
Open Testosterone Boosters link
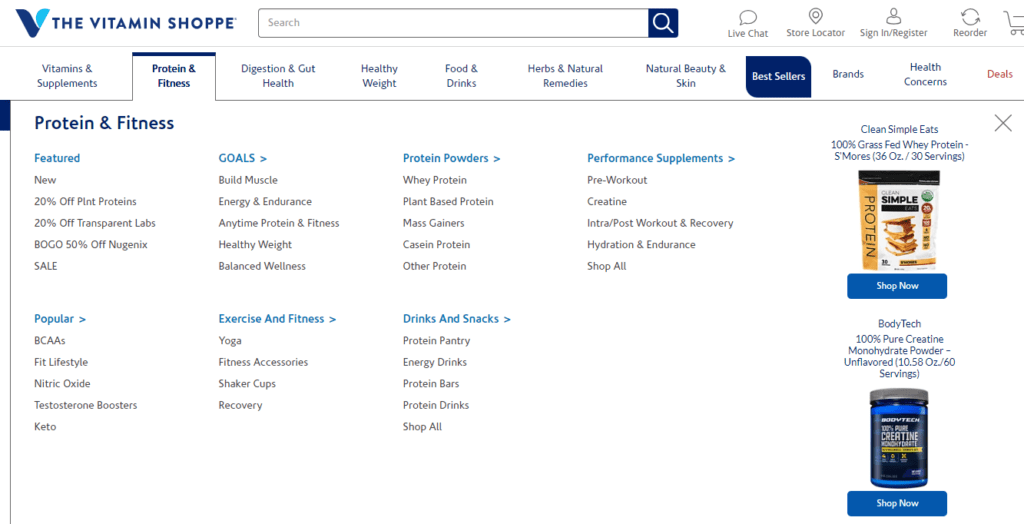[x=86, y=405]
